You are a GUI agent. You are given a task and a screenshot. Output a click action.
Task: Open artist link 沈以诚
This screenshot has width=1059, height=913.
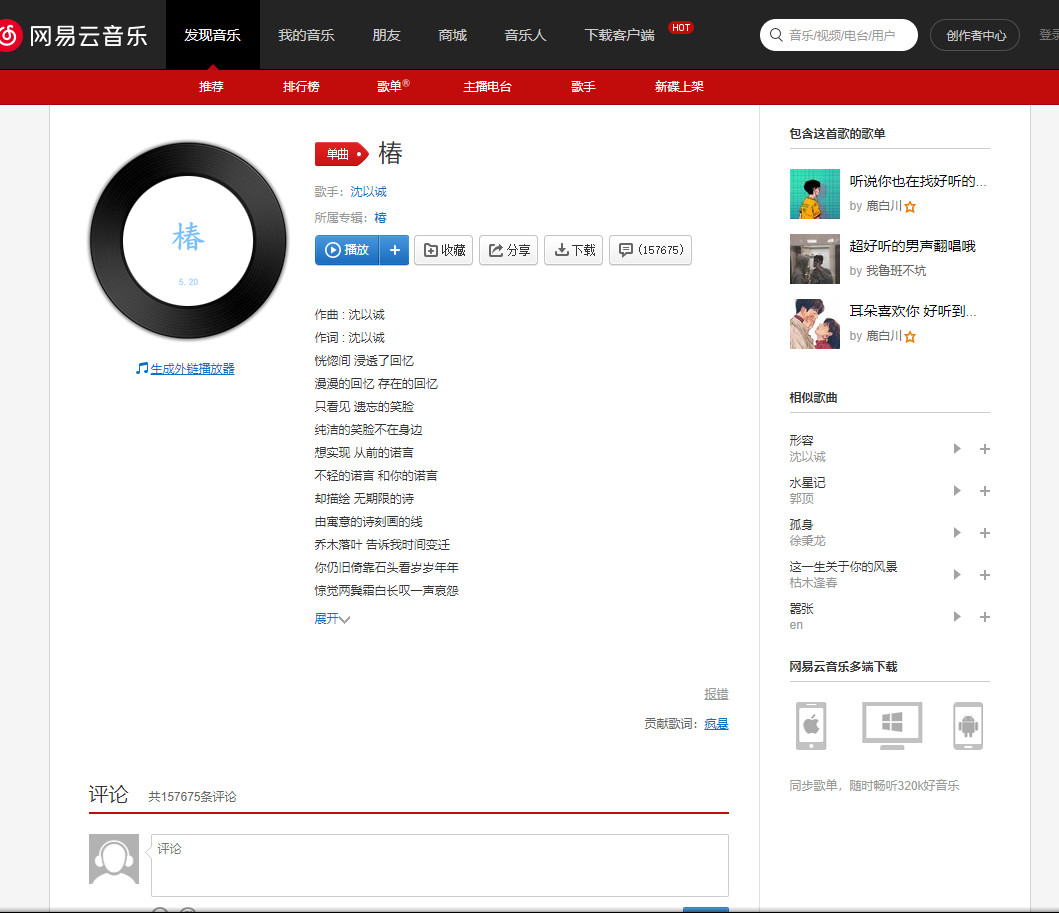pyautogui.click(x=369, y=192)
